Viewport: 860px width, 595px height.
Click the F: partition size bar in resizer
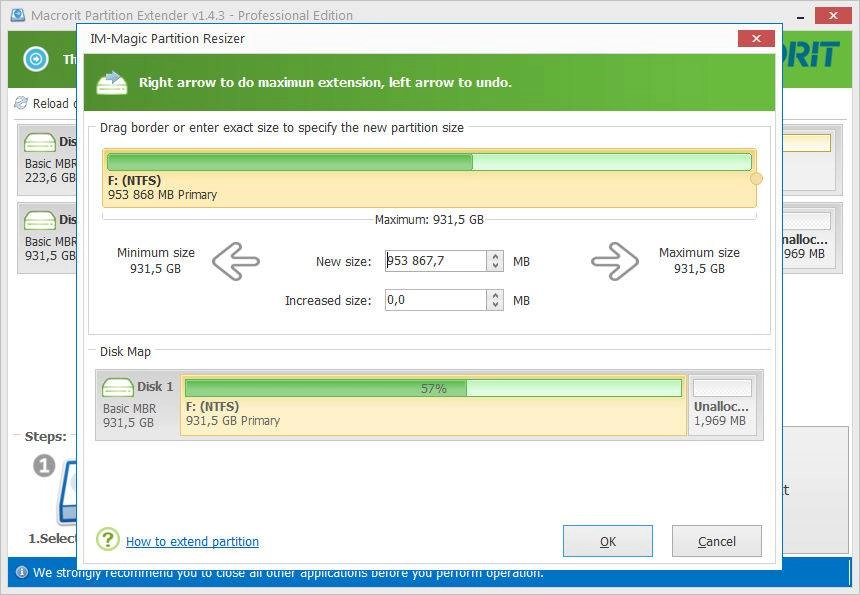pos(429,162)
